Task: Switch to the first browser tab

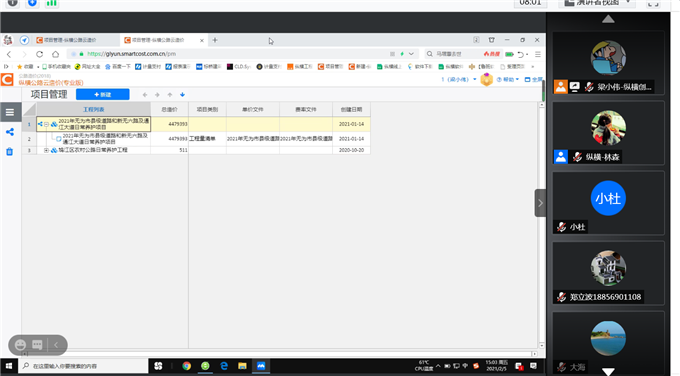Action: click(76, 40)
